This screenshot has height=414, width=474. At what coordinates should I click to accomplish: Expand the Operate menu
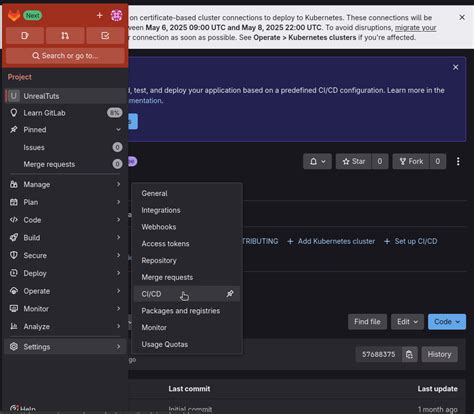click(66, 291)
